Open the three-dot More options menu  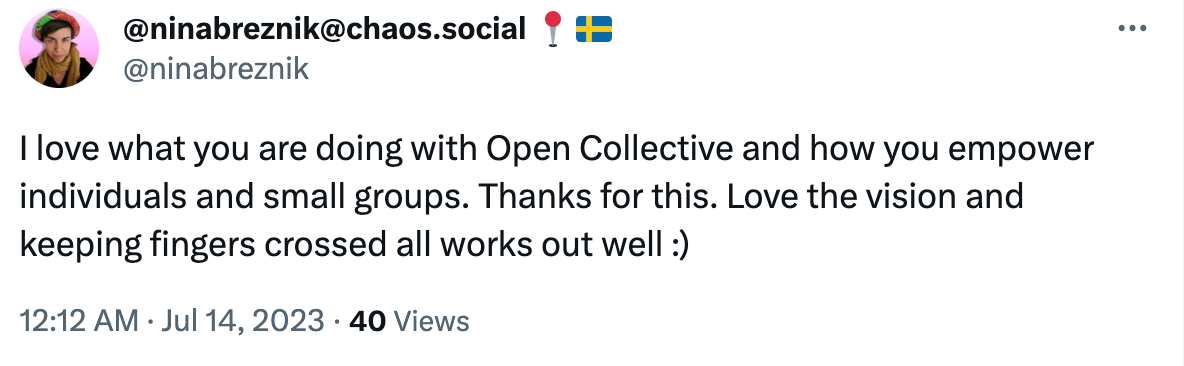(x=1132, y=29)
